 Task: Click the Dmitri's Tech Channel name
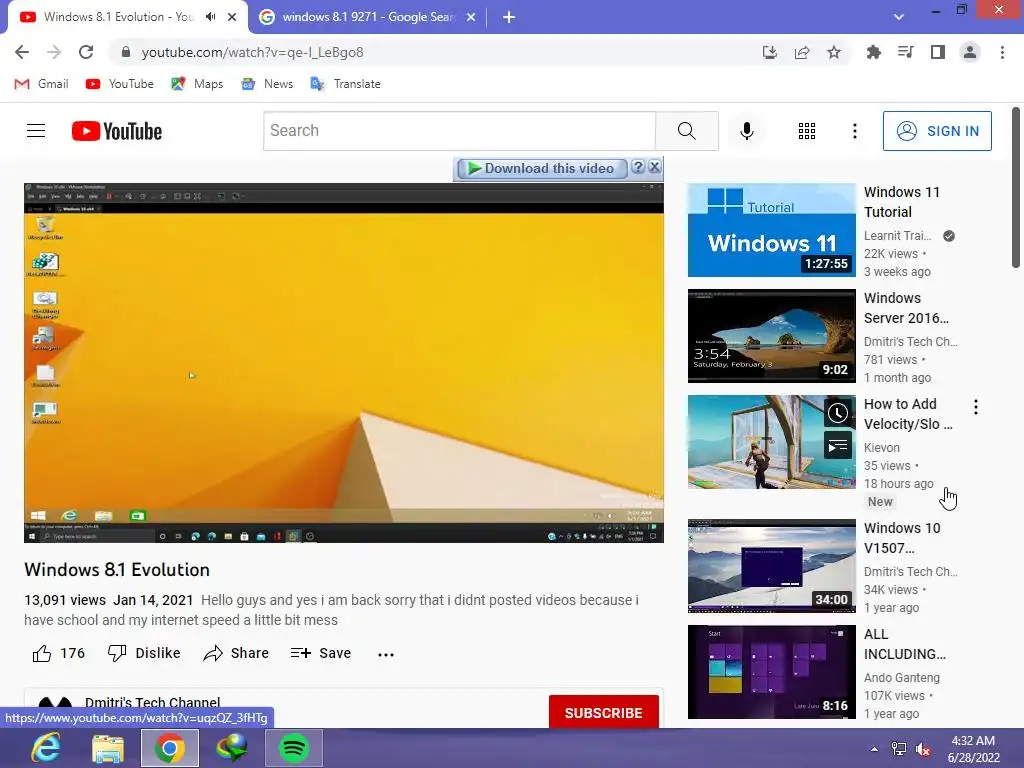coord(152,703)
